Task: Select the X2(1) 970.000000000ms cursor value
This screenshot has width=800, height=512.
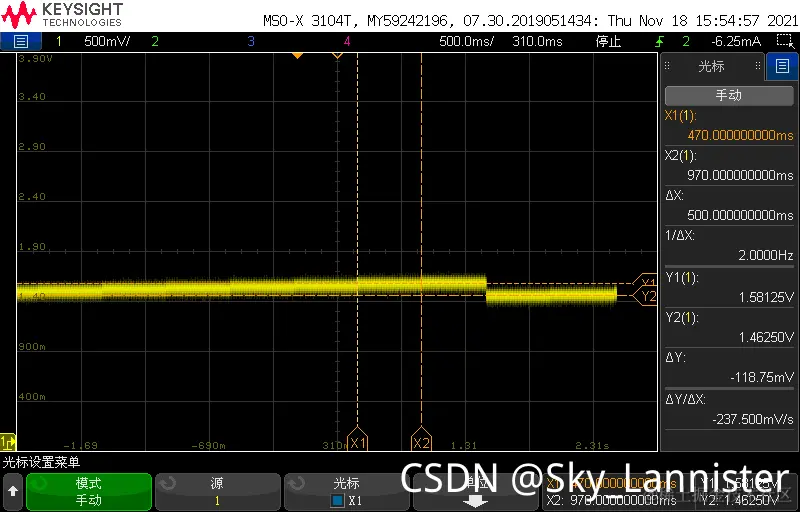Action: pos(729,166)
